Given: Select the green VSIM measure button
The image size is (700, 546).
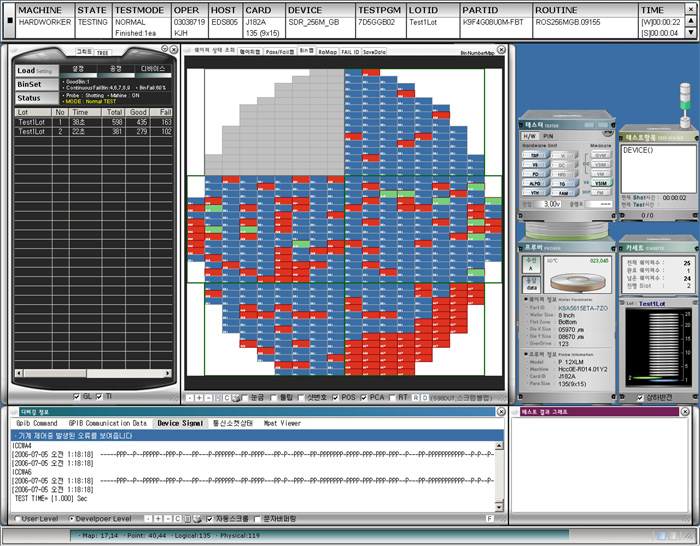Looking at the screenshot, I should click(x=601, y=183).
